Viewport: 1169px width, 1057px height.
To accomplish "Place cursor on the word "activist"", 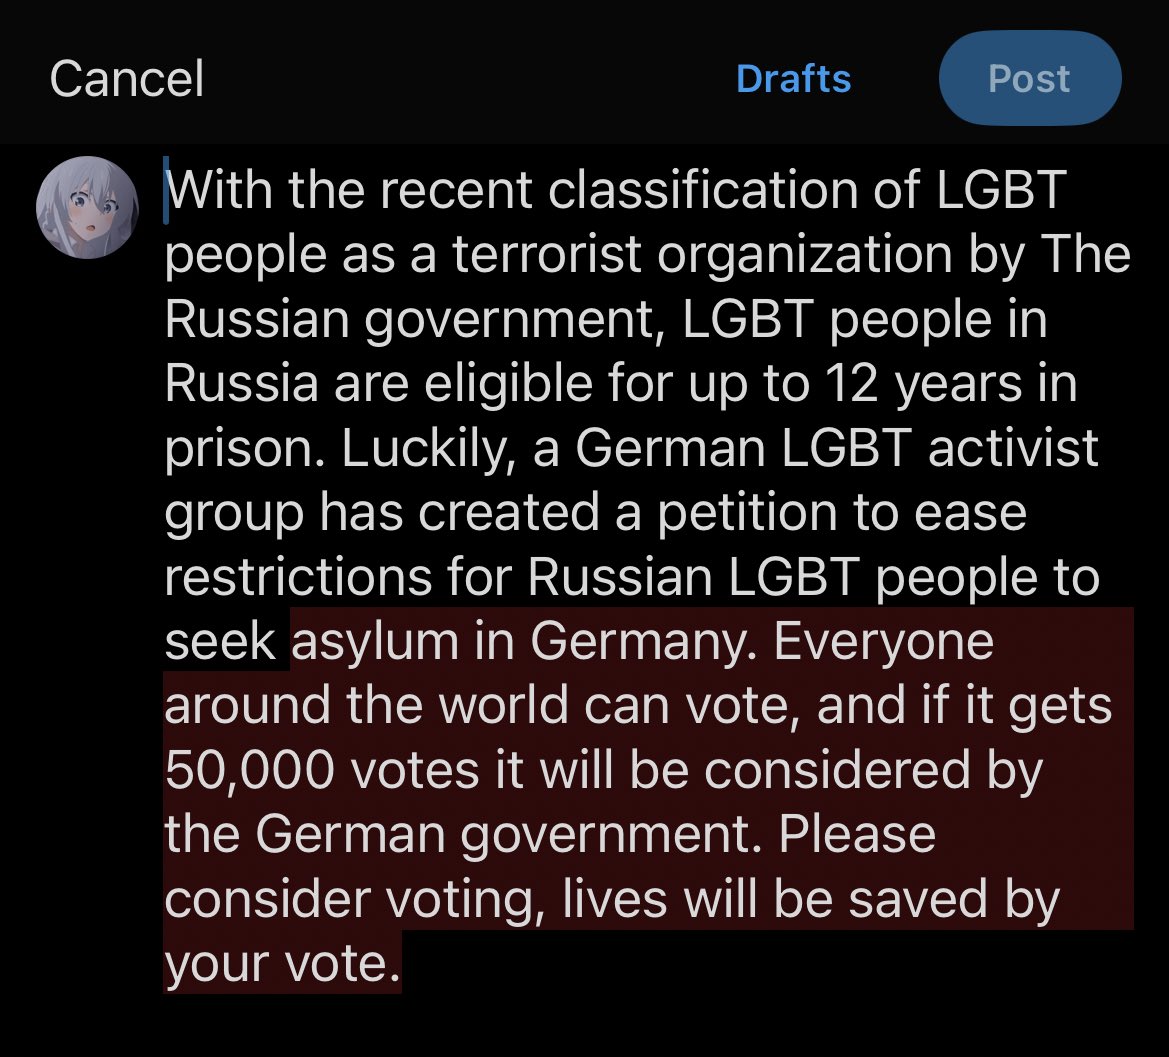I will click(x=1013, y=449).
